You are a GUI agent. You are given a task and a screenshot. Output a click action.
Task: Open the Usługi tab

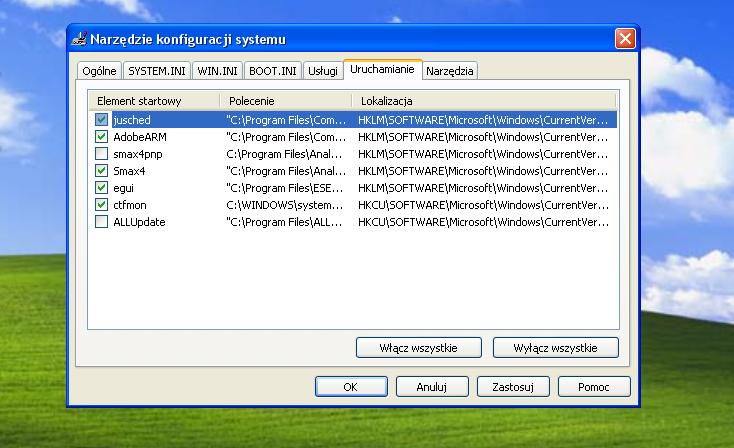[323, 71]
